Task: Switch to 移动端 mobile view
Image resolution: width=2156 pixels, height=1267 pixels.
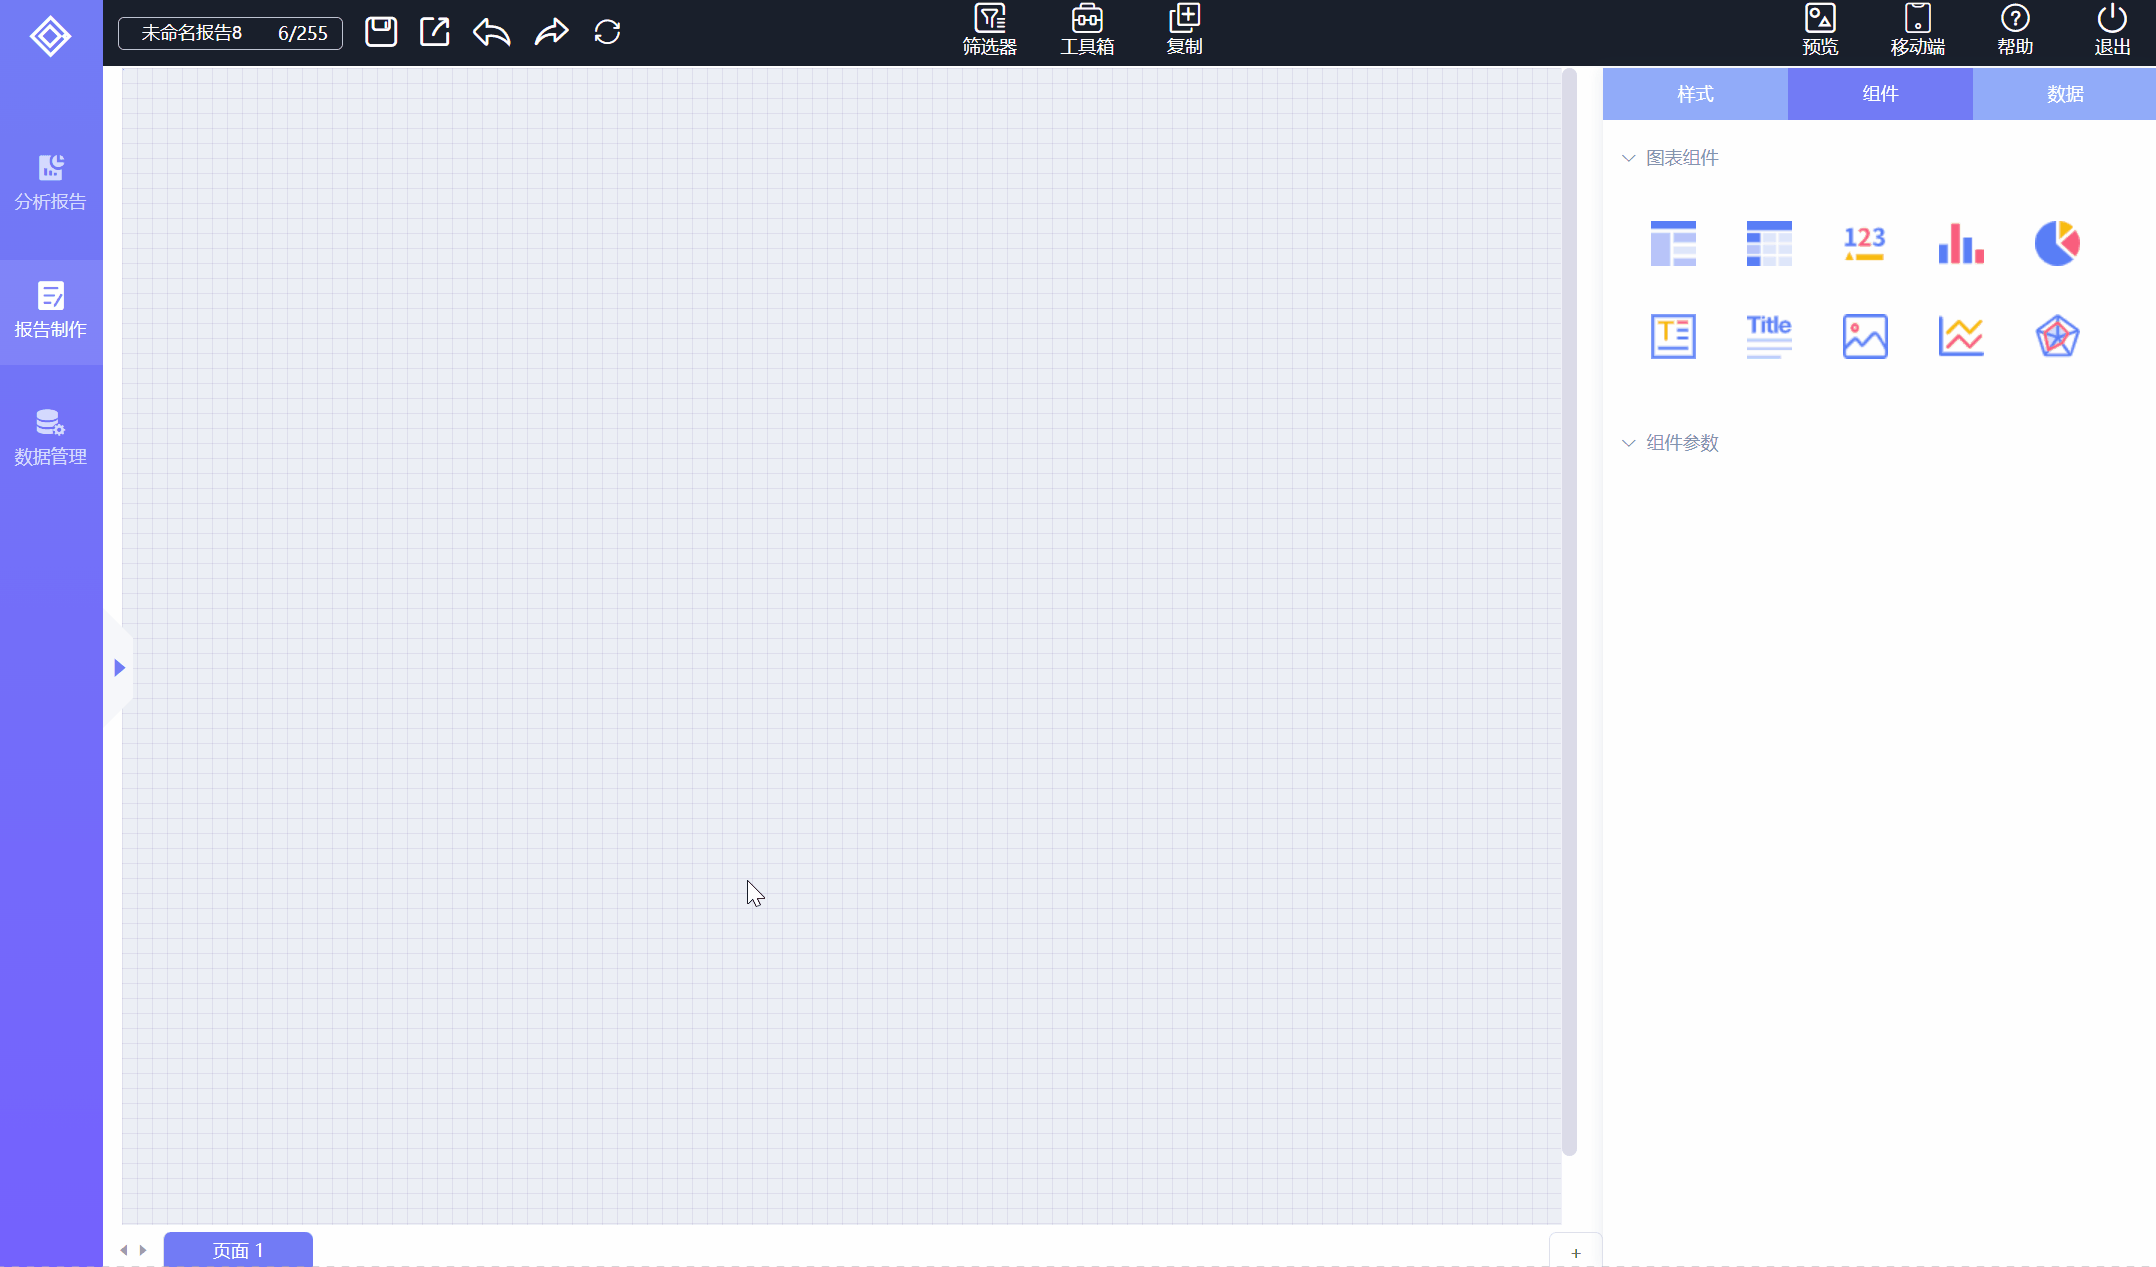Action: (1917, 31)
